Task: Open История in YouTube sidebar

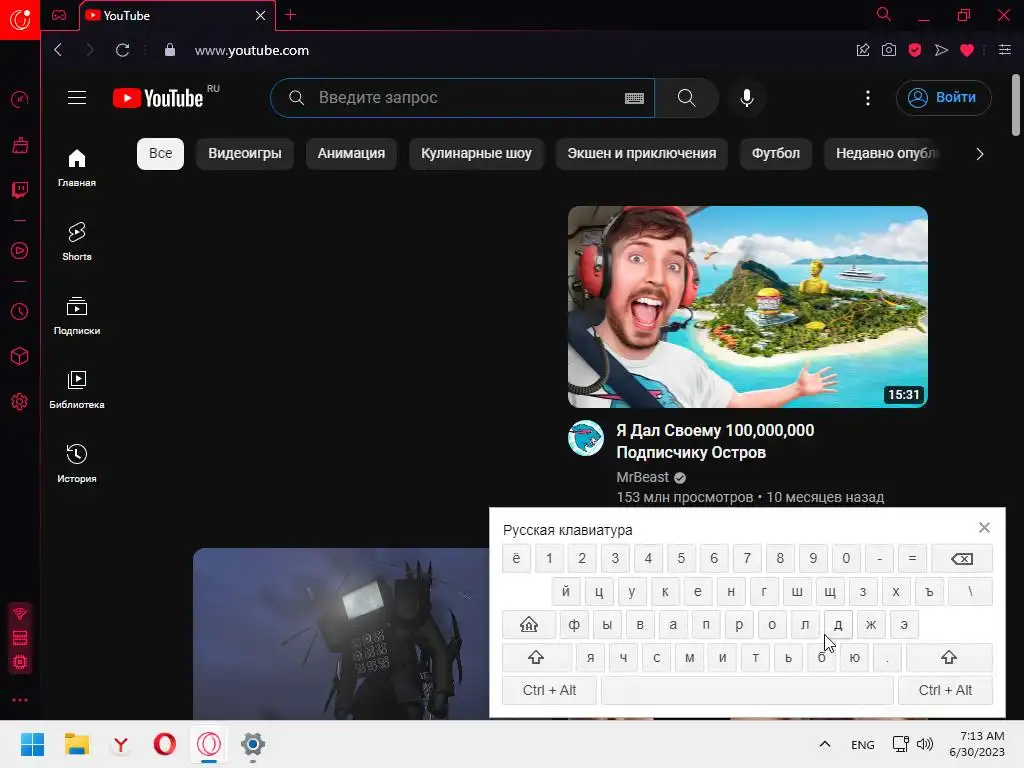Action: pyautogui.click(x=77, y=464)
